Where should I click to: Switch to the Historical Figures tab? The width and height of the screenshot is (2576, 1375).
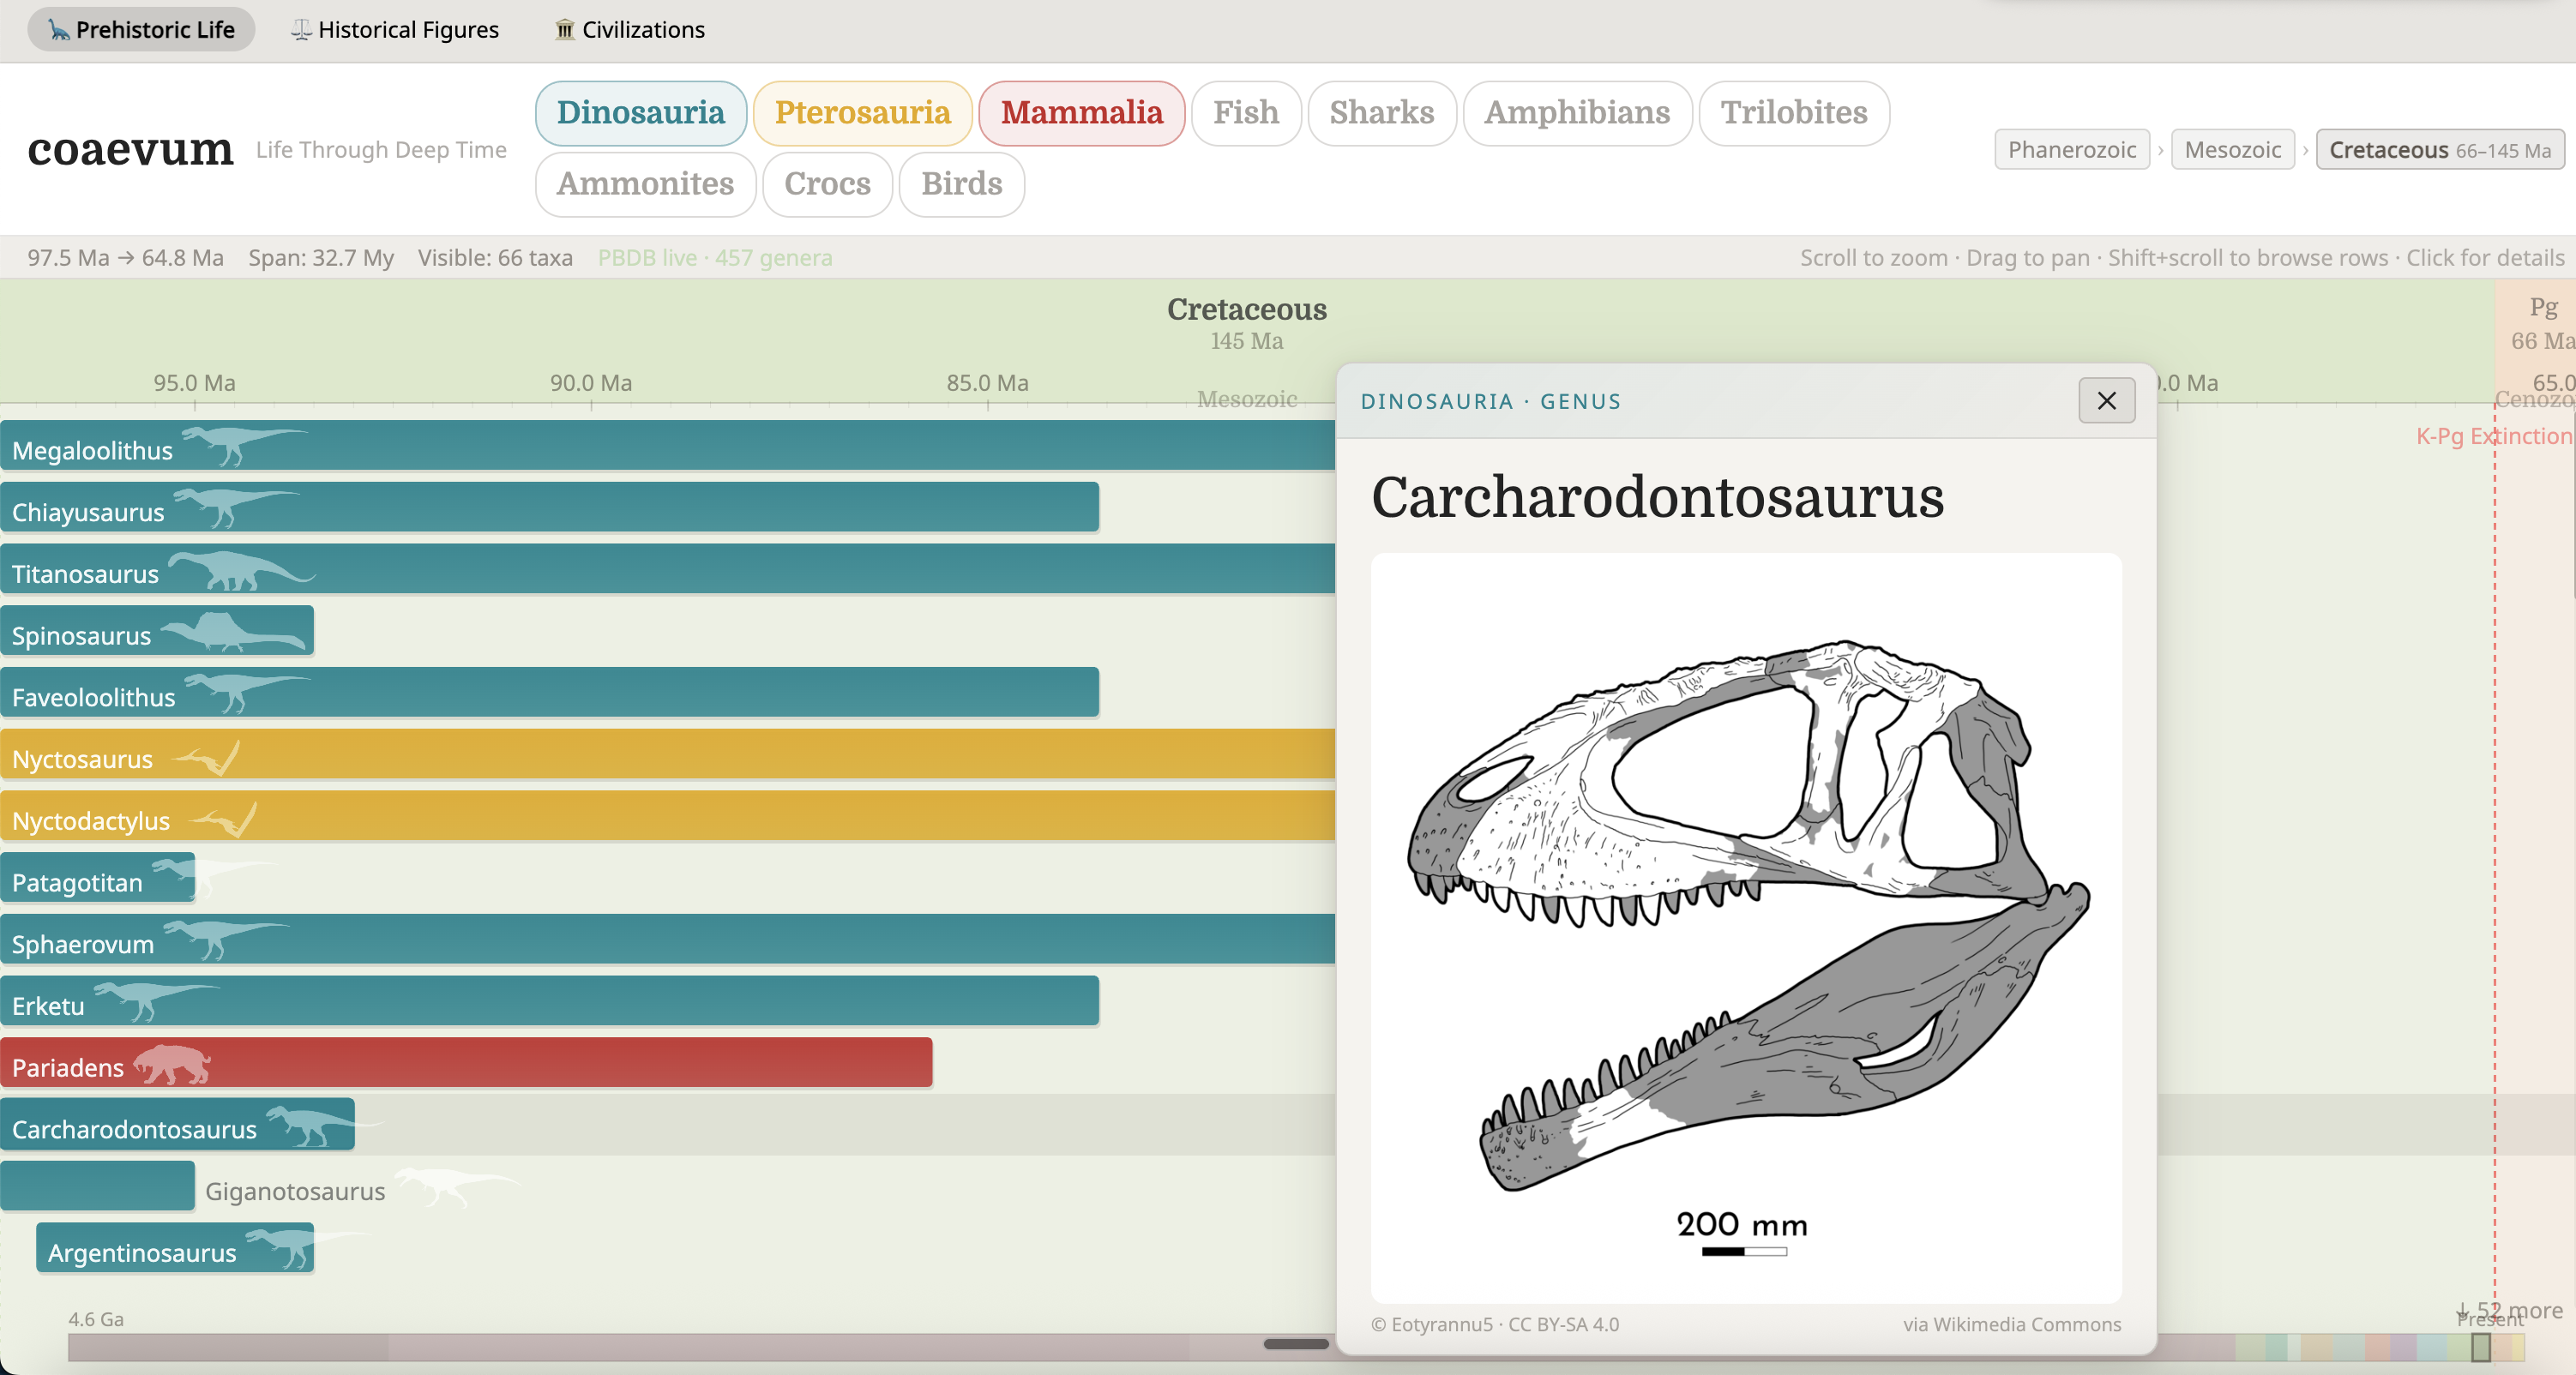point(395,30)
